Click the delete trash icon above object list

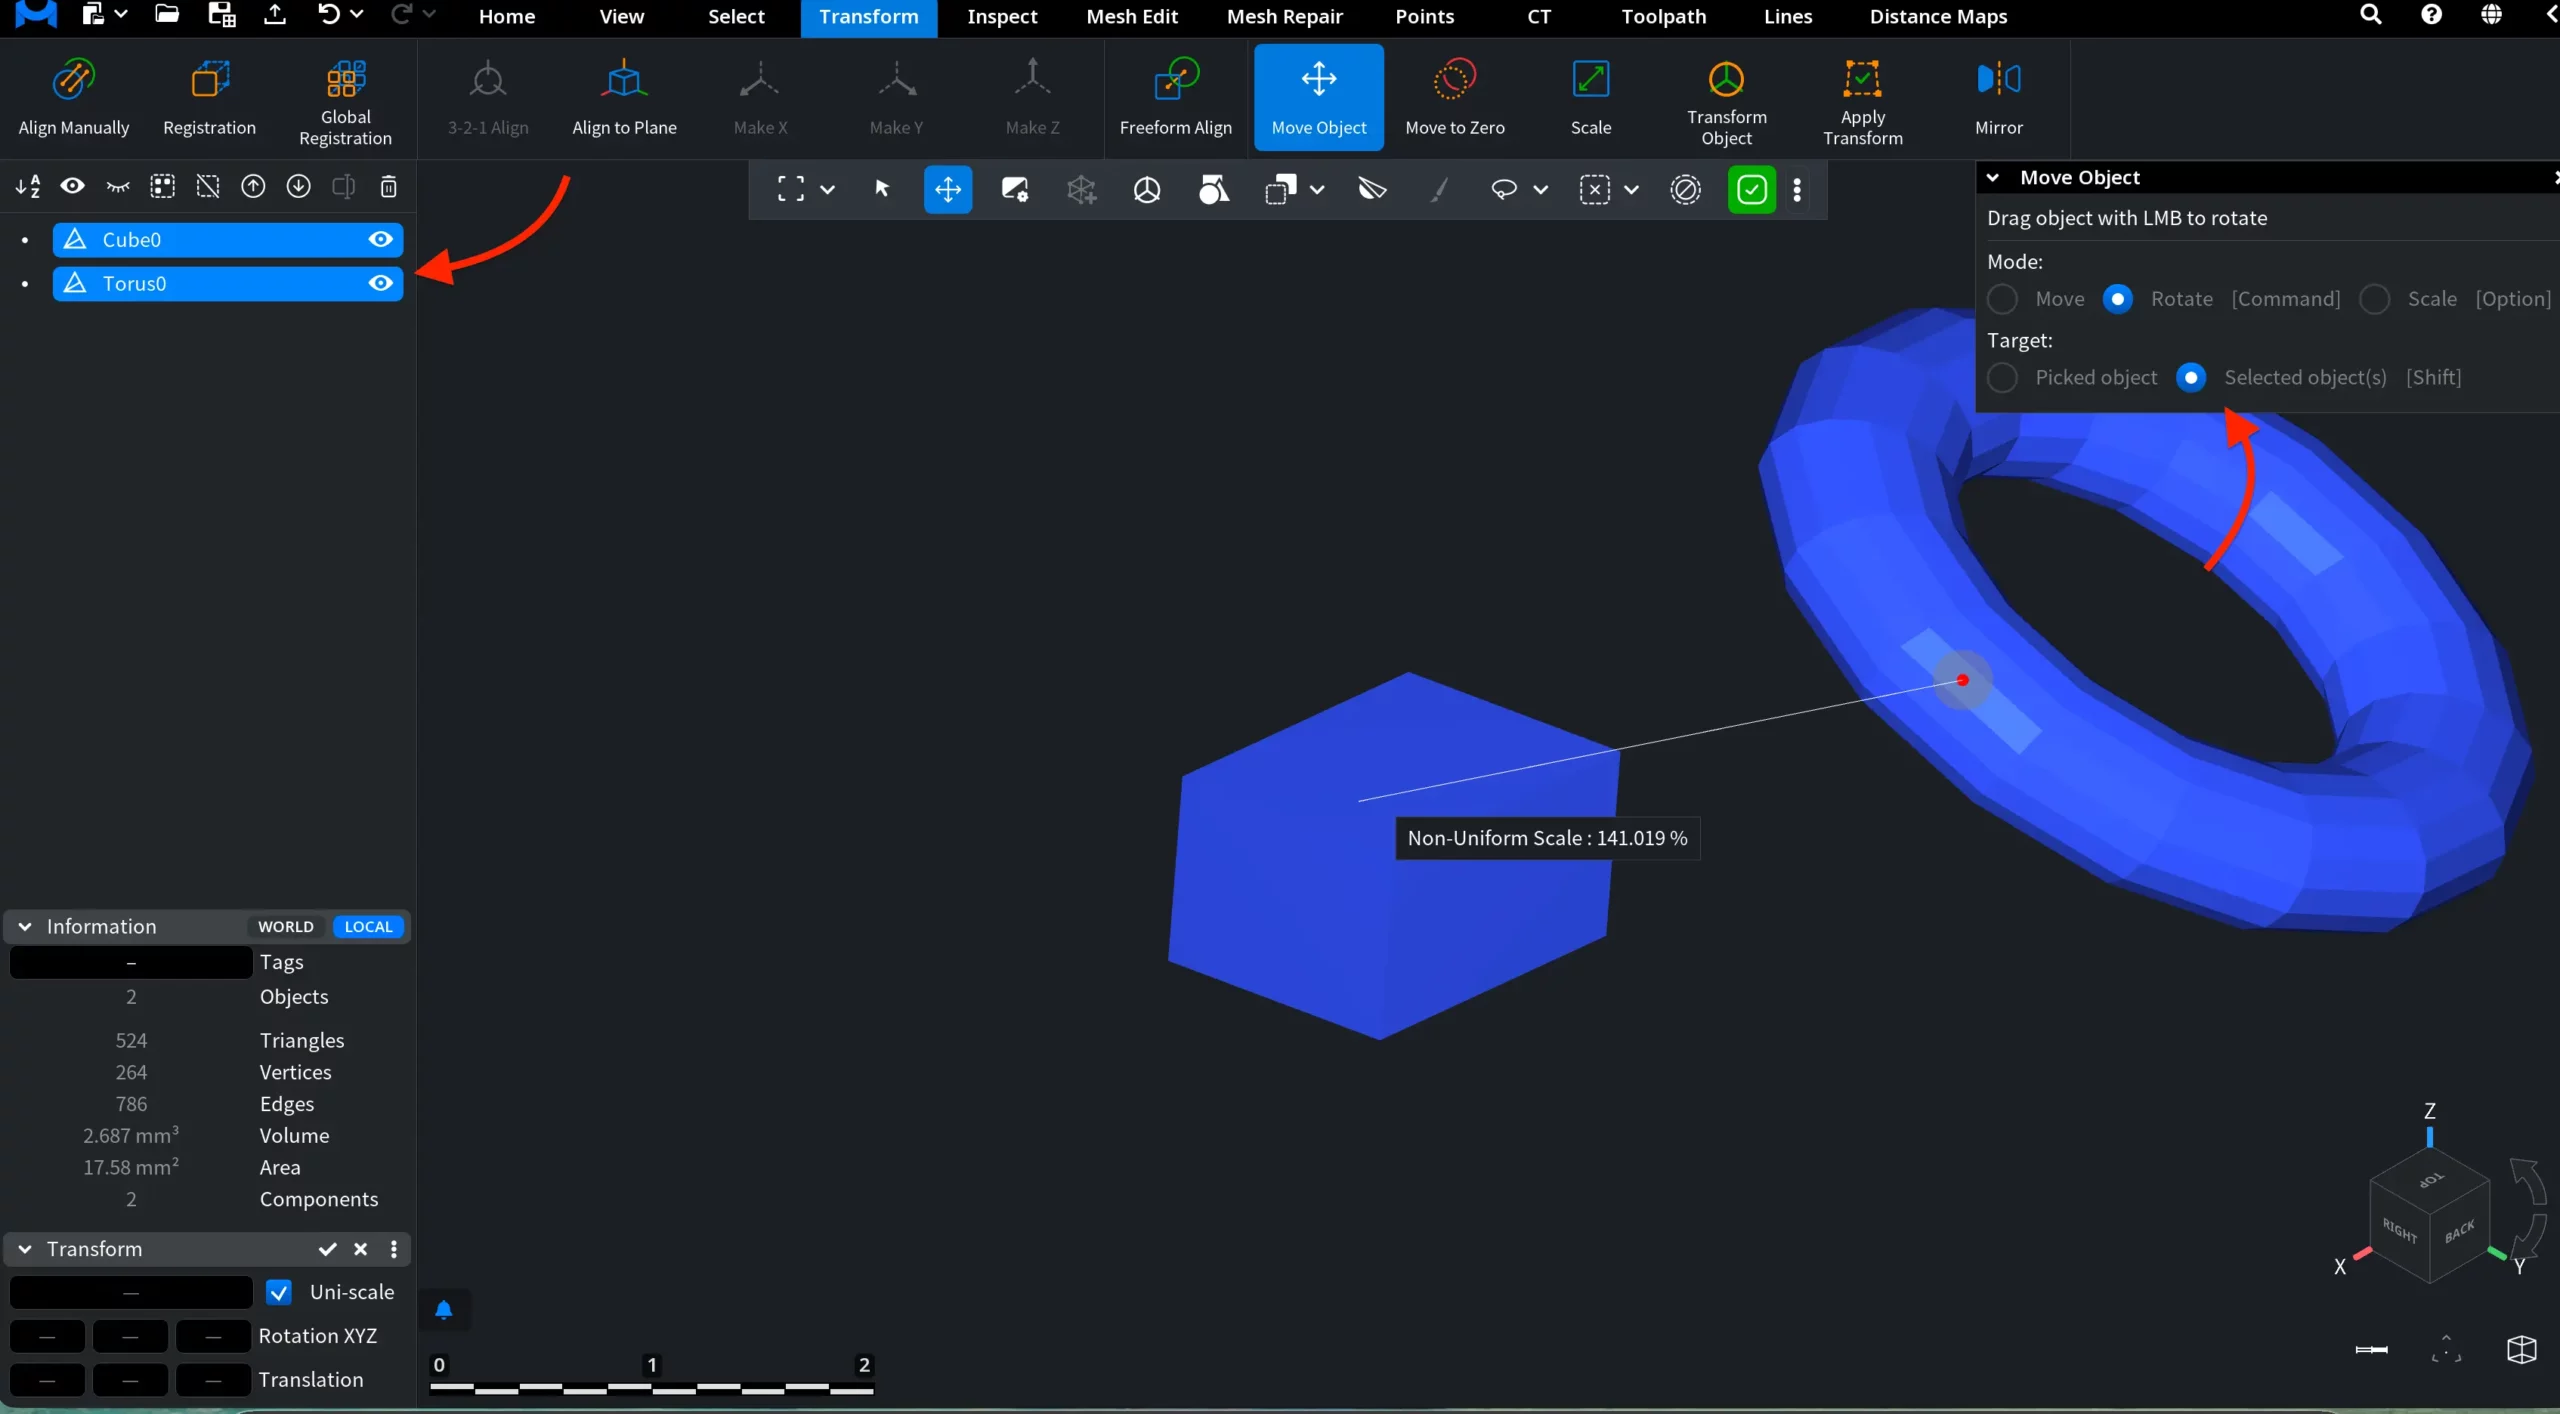coord(389,186)
